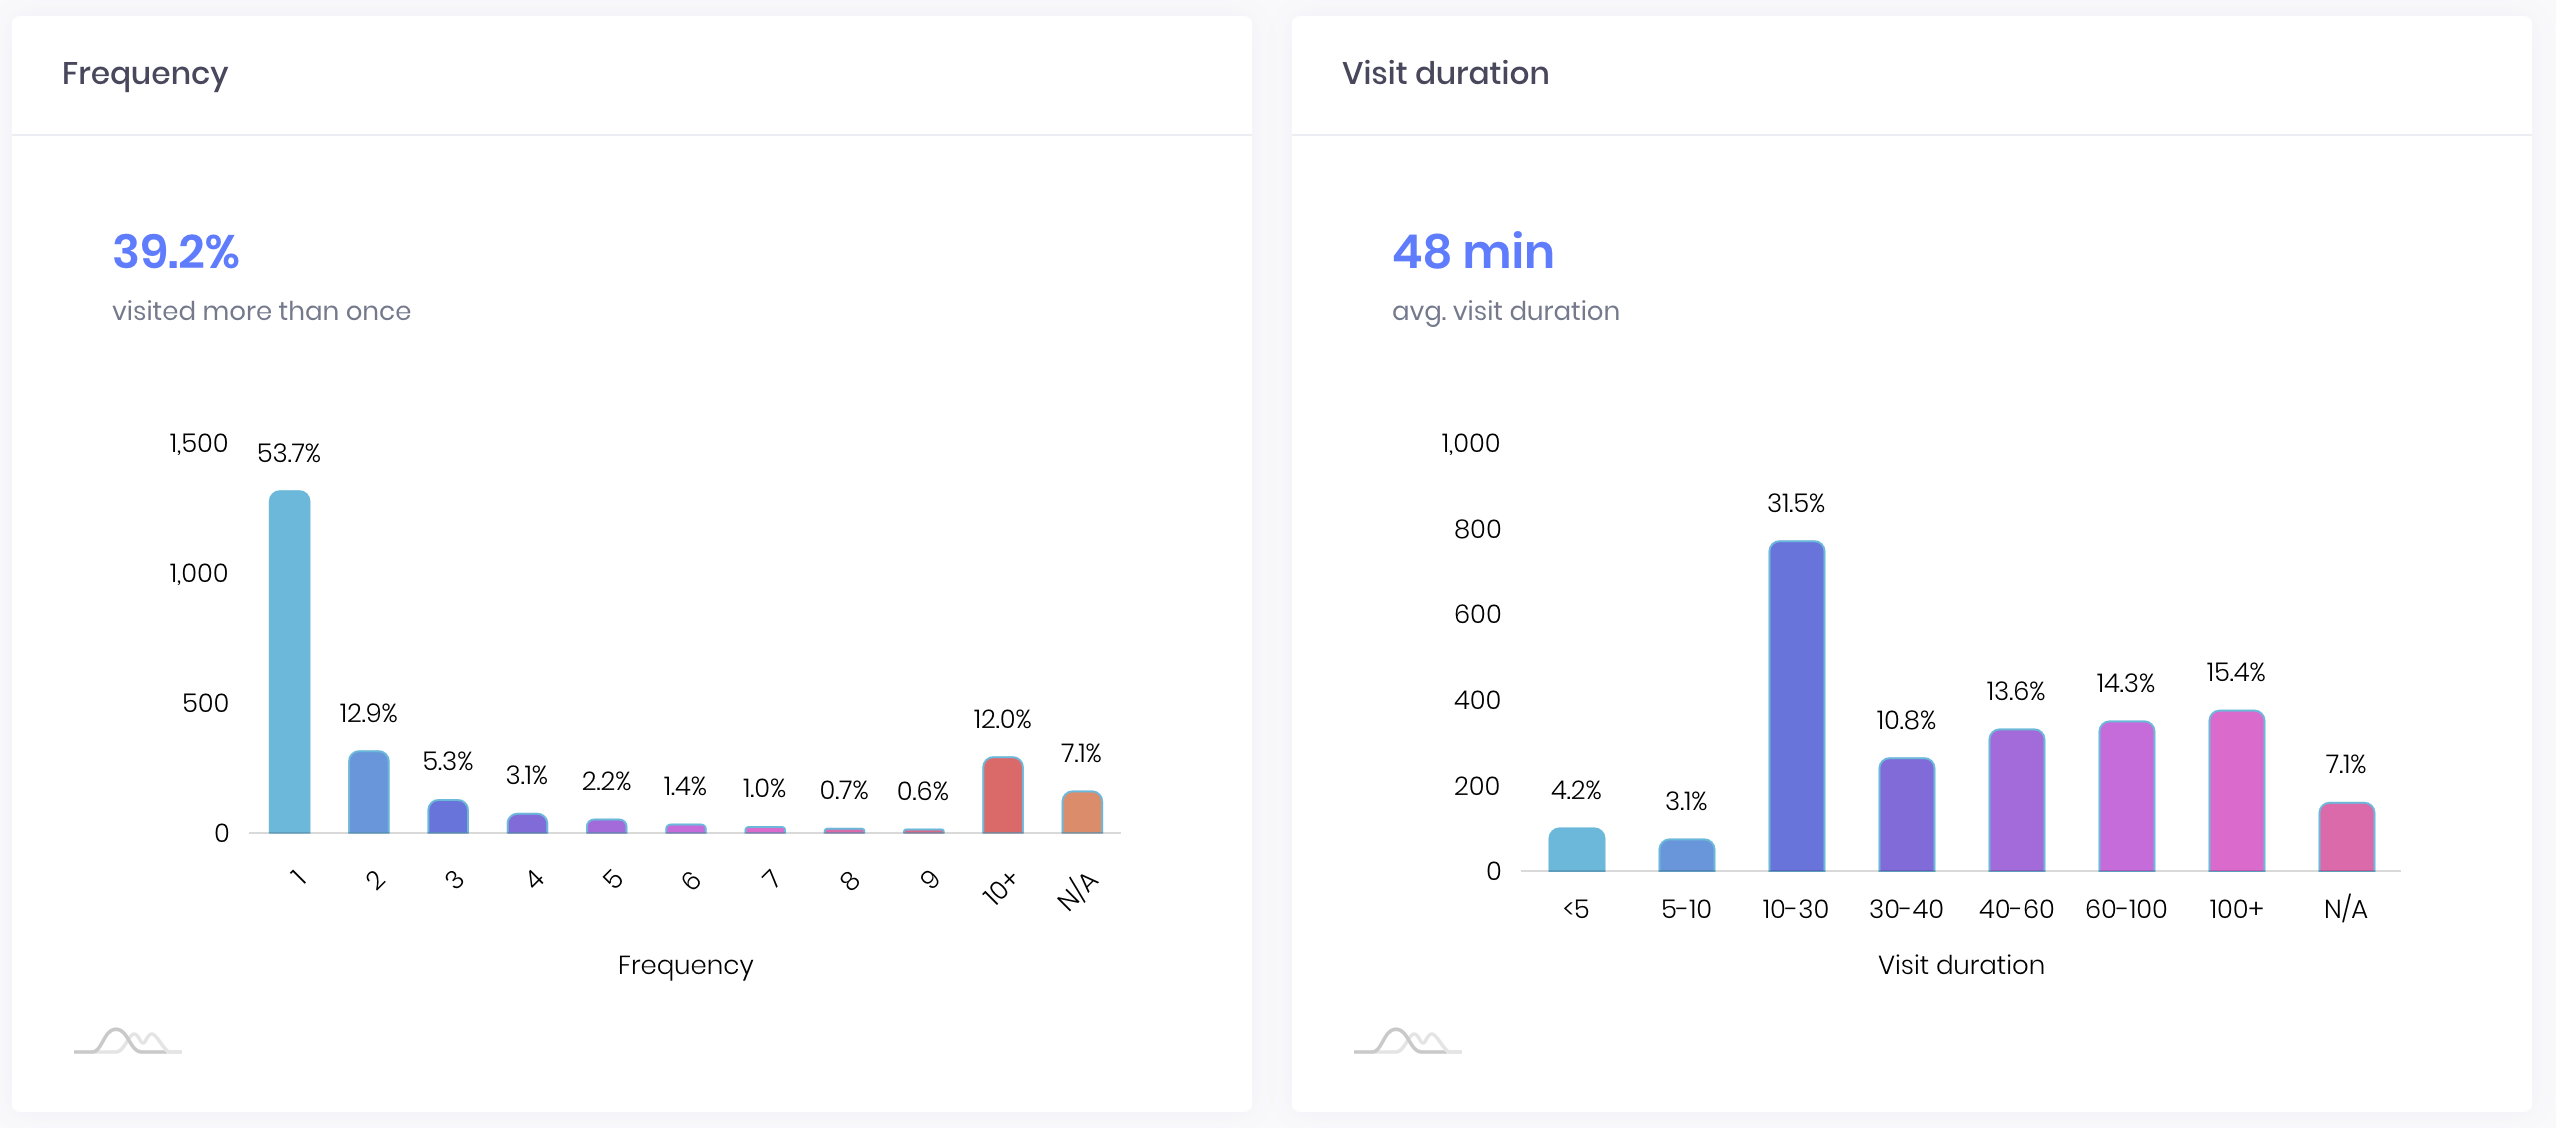The image size is (2556, 1128).
Task: Click the logo icon under the Frequency chart
Action: (128, 1041)
